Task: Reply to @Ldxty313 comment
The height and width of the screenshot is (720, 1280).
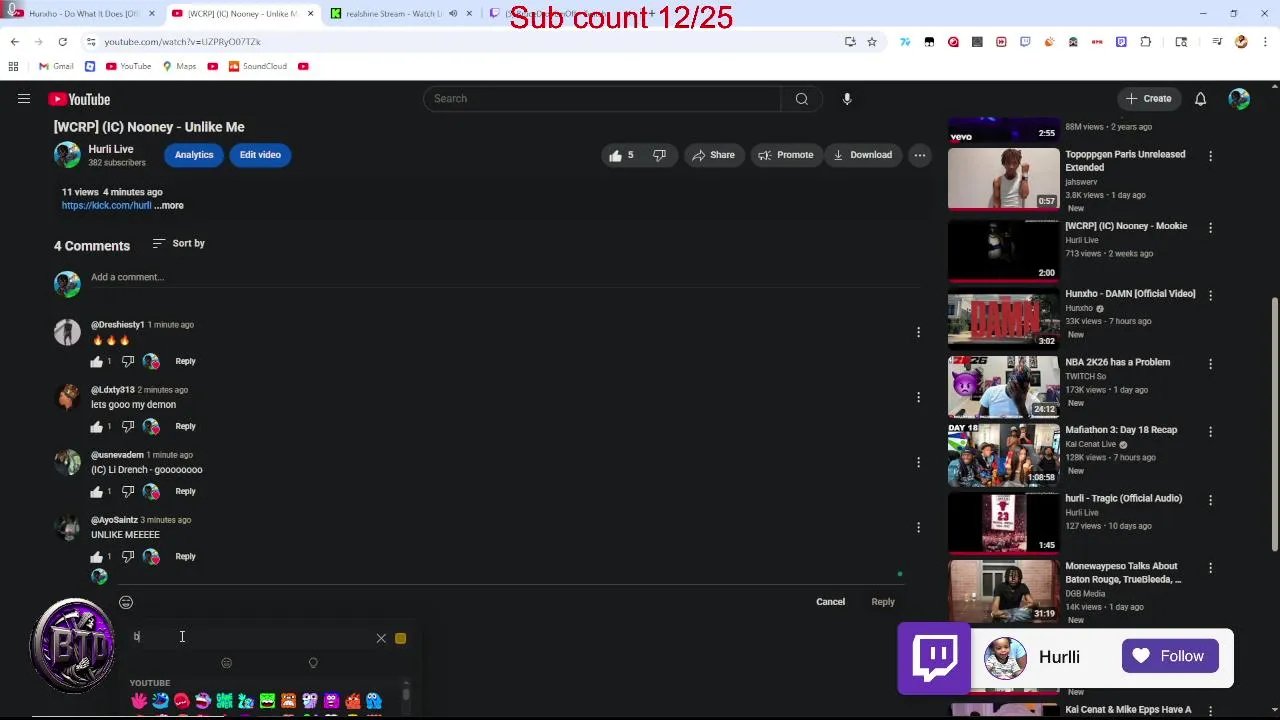Action: click(185, 426)
